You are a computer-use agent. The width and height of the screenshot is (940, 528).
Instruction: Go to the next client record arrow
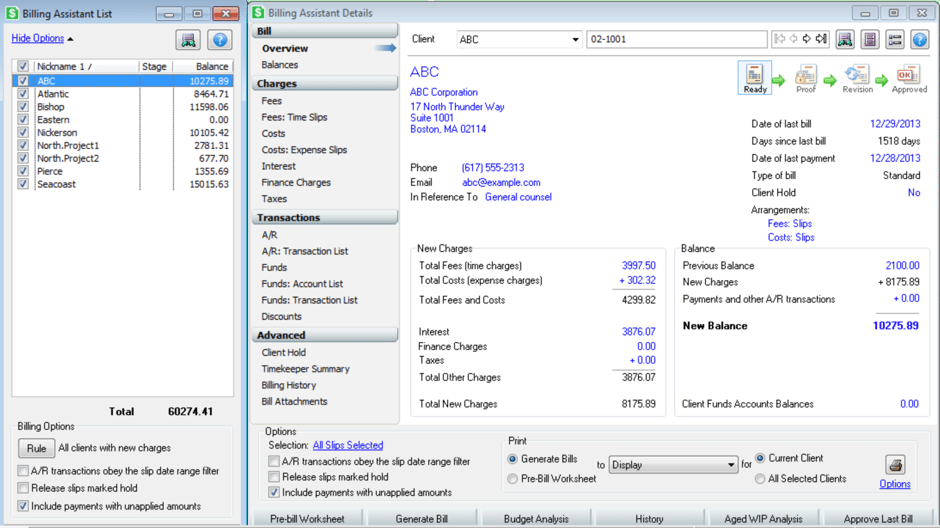(807, 40)
